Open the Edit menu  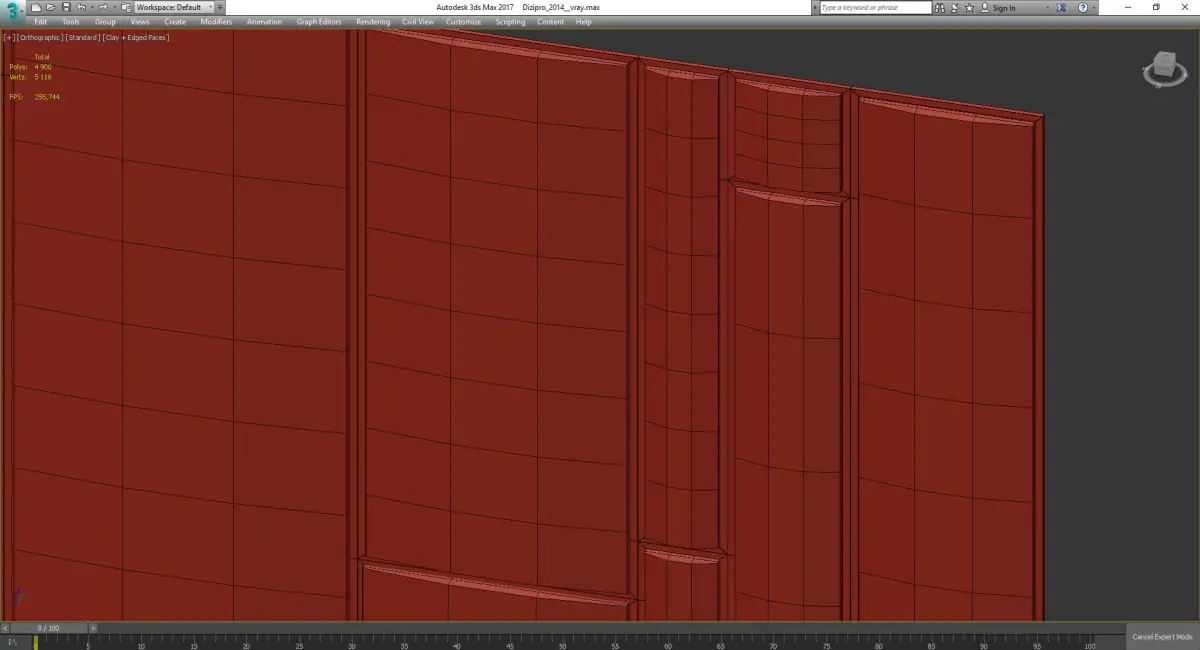pyautogui.click(x=41, y=22)
